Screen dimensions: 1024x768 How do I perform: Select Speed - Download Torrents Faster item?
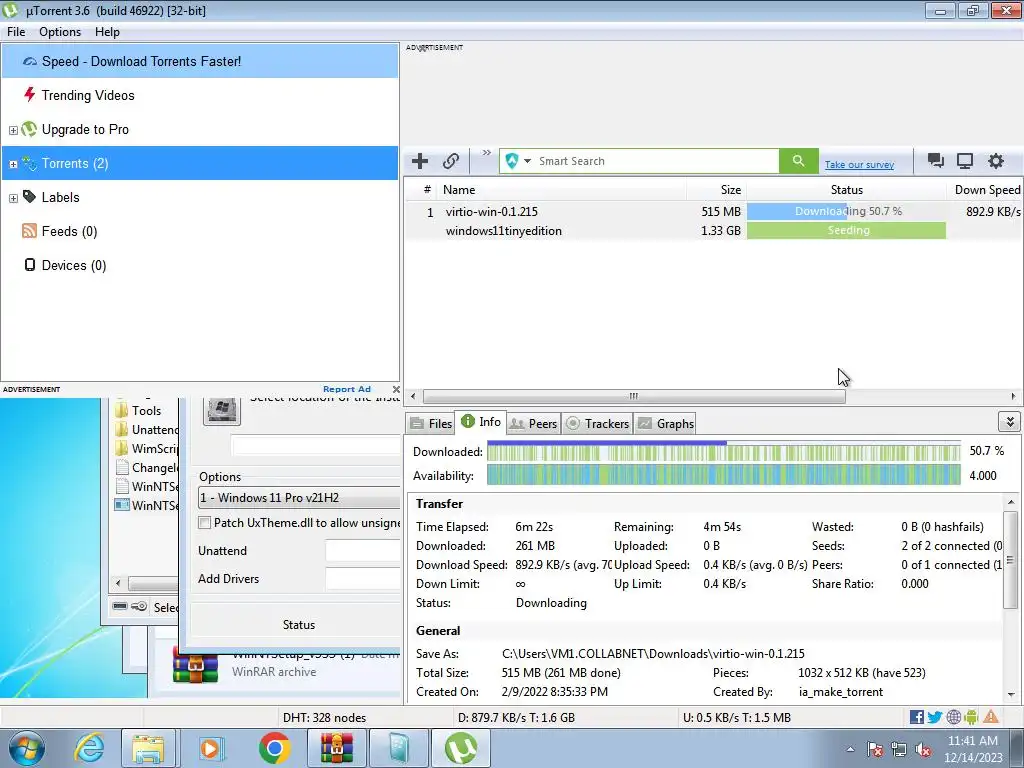tap(200, 61)
